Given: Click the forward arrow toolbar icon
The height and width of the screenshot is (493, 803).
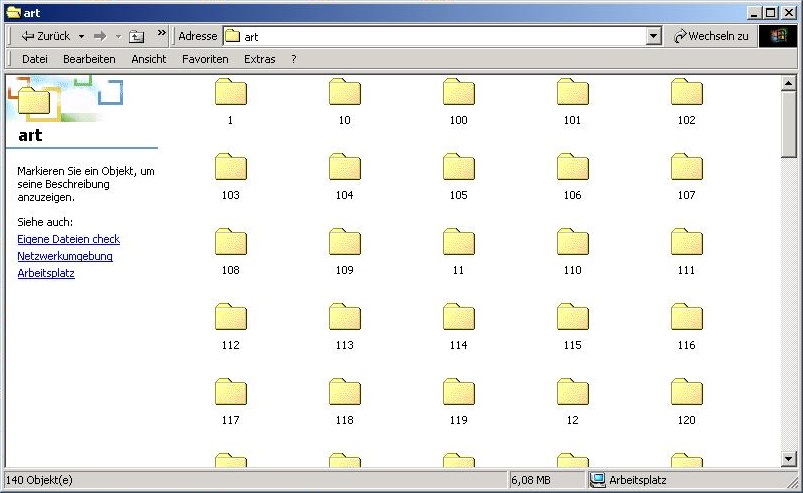Looking at the screenshot, I should click(100, 36).
